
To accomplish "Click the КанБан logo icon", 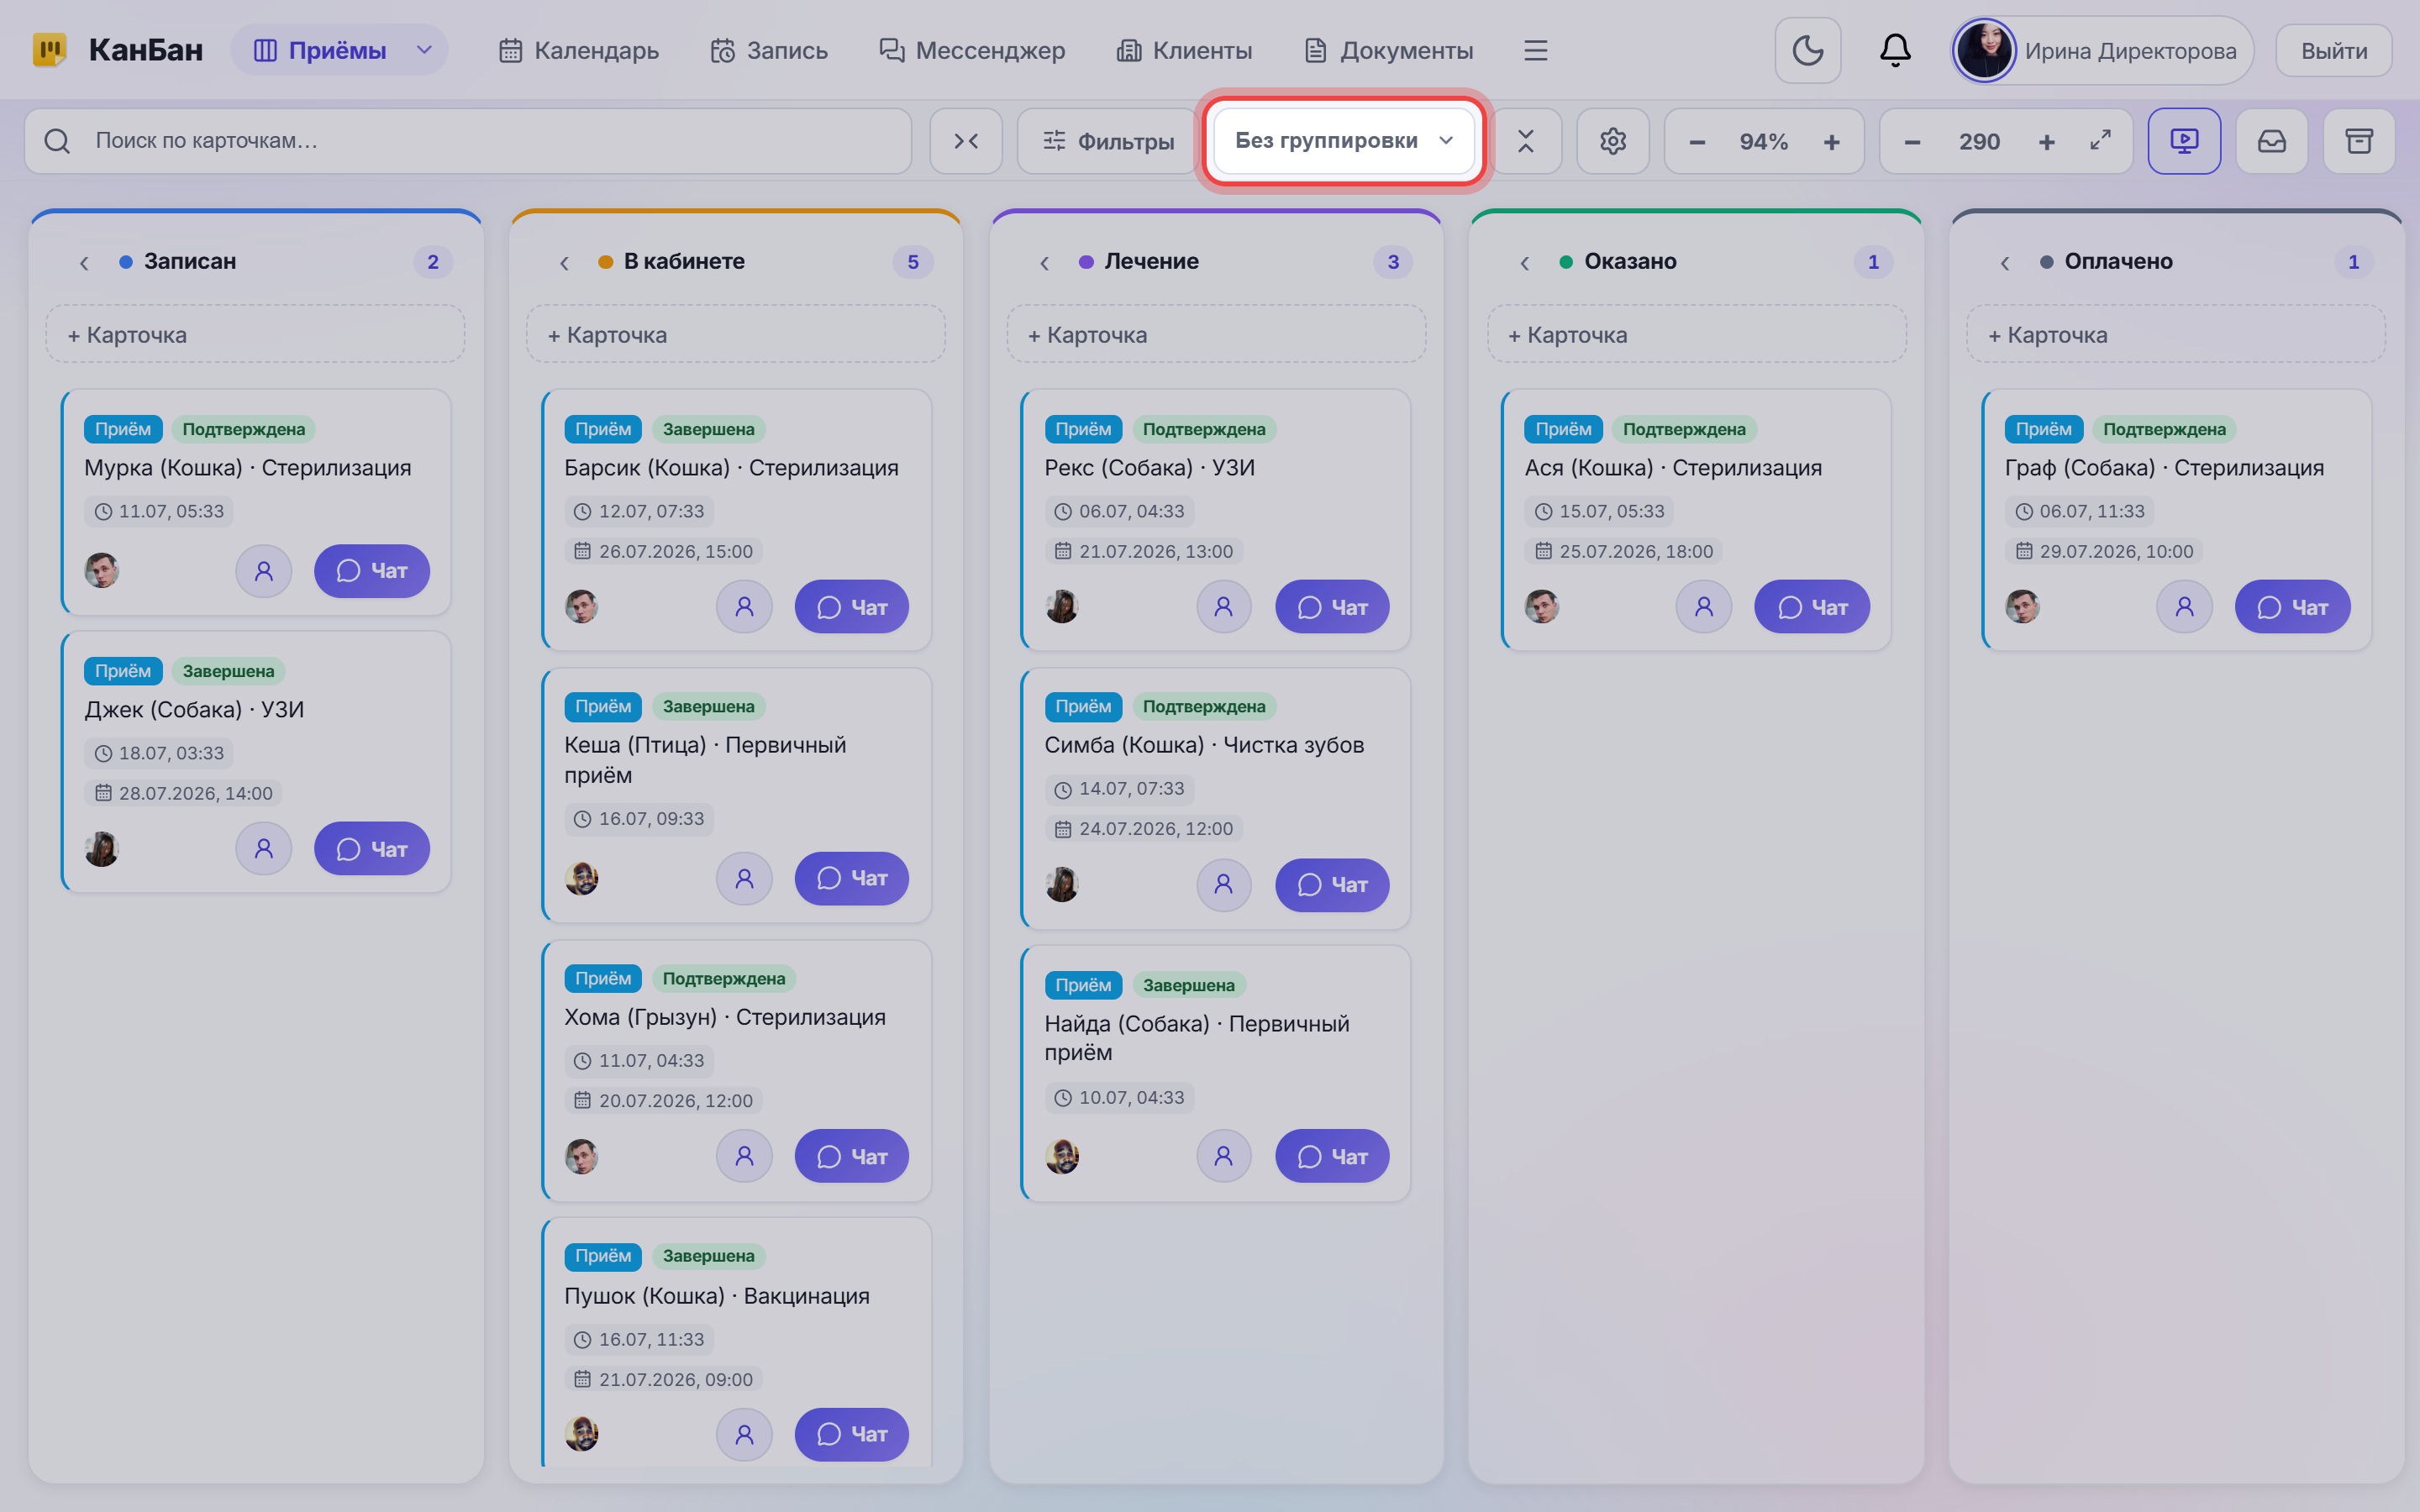I will [49, 49].
